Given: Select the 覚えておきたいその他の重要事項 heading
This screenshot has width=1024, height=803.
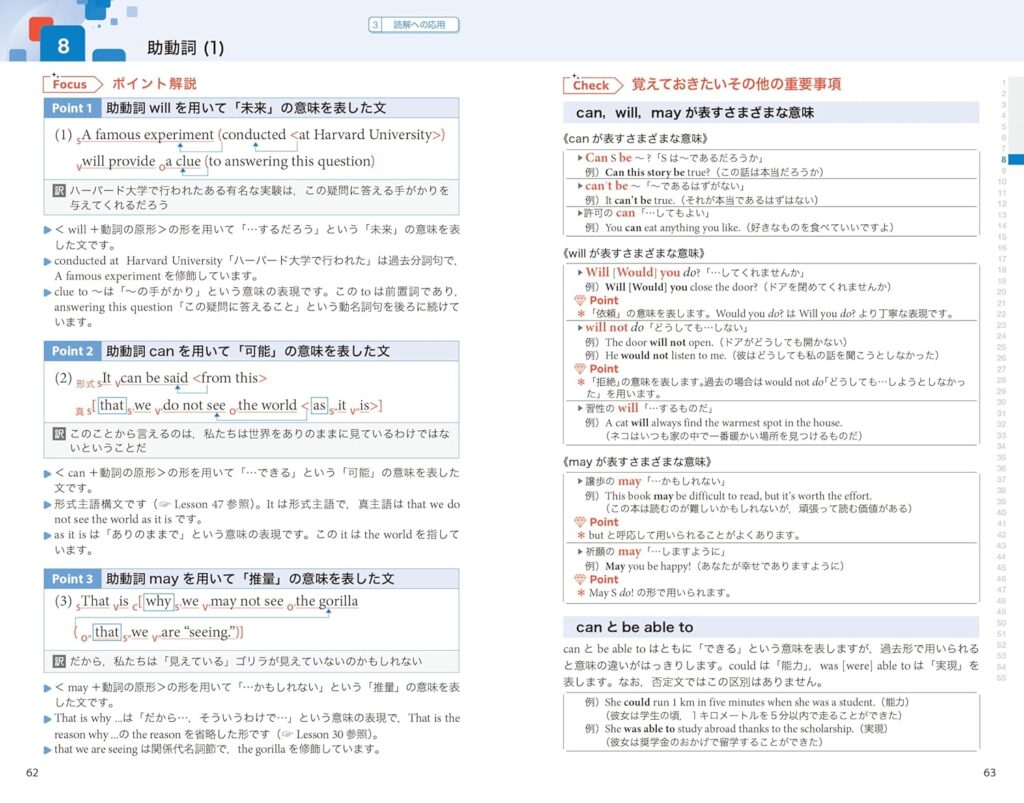Looking at the screenshot, I should (736, 84).
